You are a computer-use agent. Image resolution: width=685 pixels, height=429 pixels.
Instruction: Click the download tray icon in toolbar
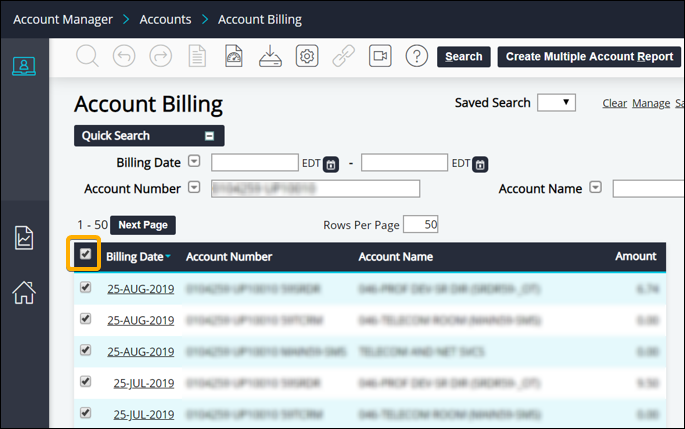(x=270, y=56)
